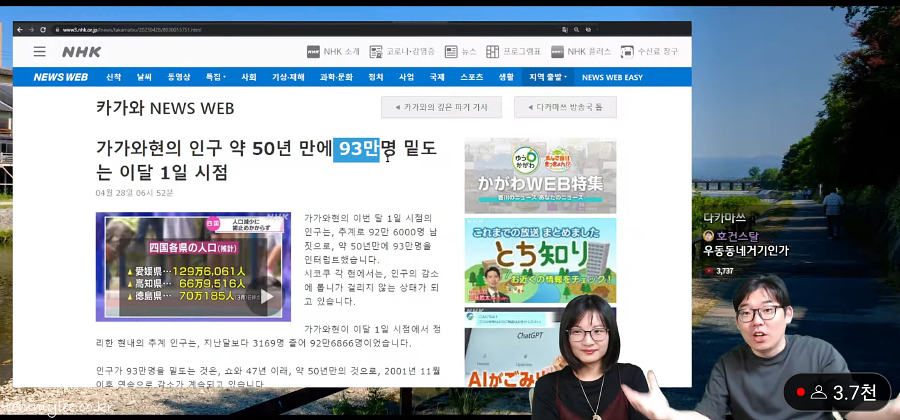The width and height of the screenshot is (900, 420).
Task: Select the 과학·문화 nav item
Action: (x=336, y=77)
